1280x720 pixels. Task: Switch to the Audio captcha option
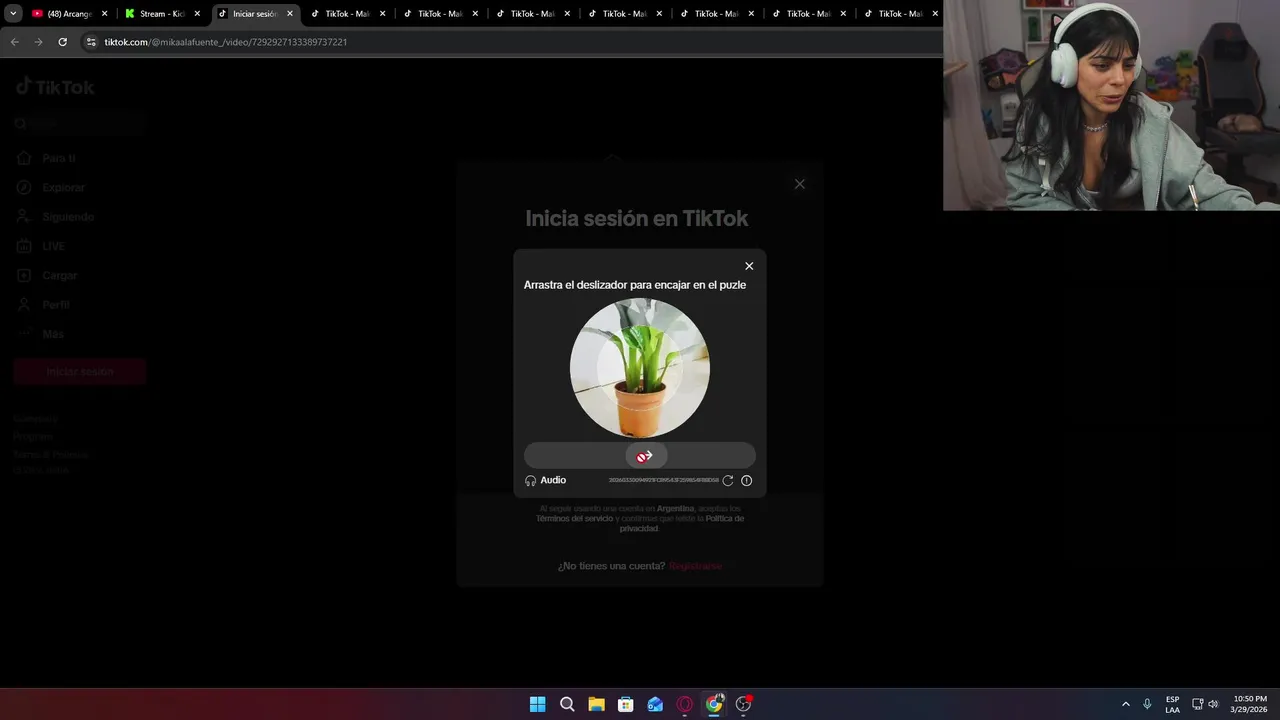click(x=546, y=480)
